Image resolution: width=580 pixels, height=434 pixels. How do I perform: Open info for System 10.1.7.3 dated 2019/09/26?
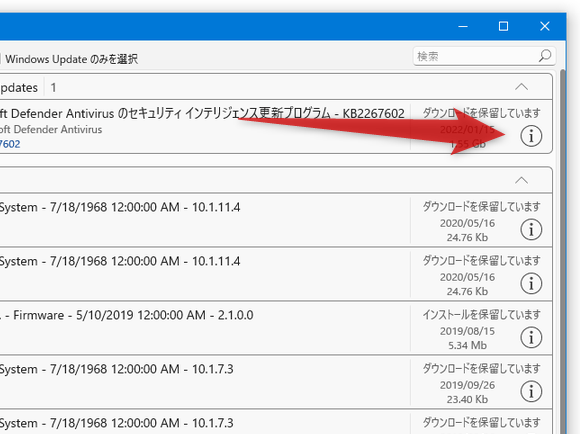(x=531, y=391)
